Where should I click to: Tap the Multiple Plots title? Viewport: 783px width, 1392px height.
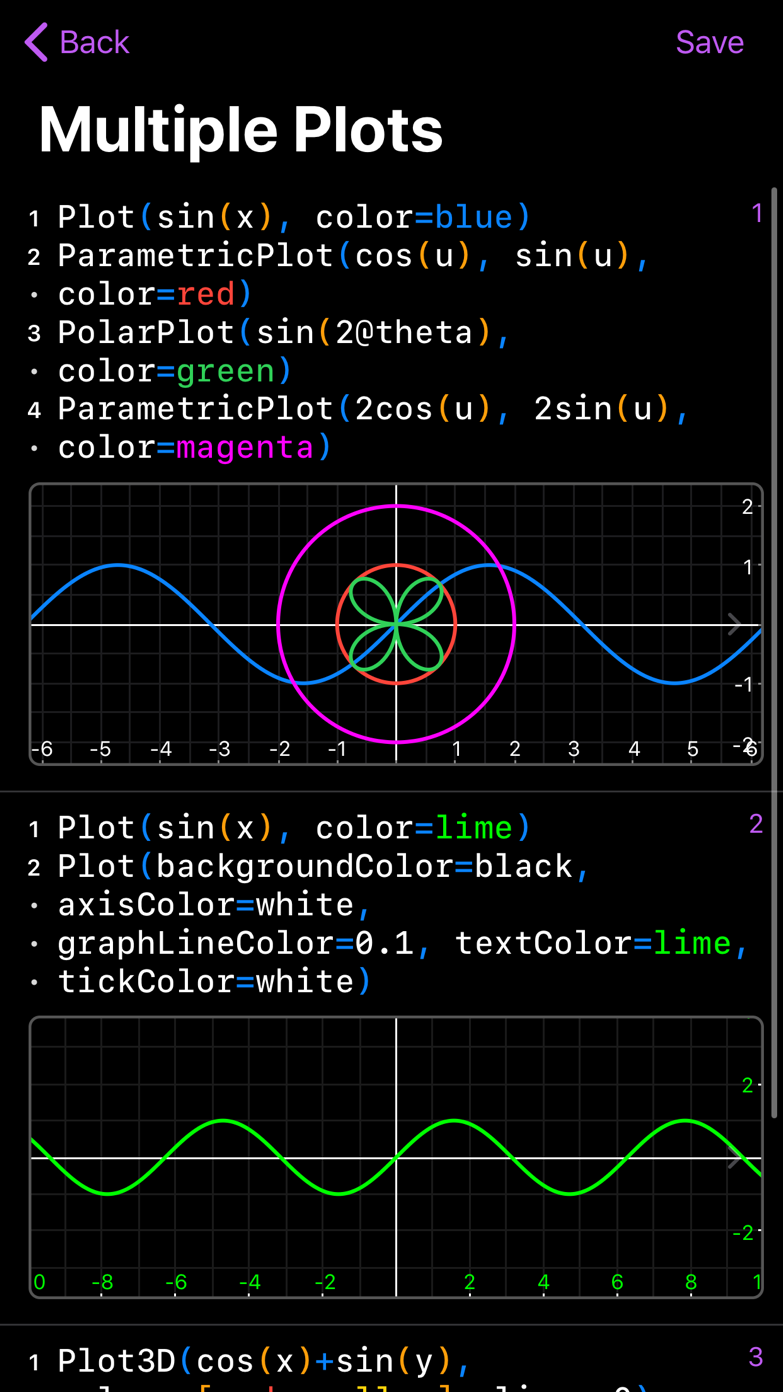tap(240, 129)
